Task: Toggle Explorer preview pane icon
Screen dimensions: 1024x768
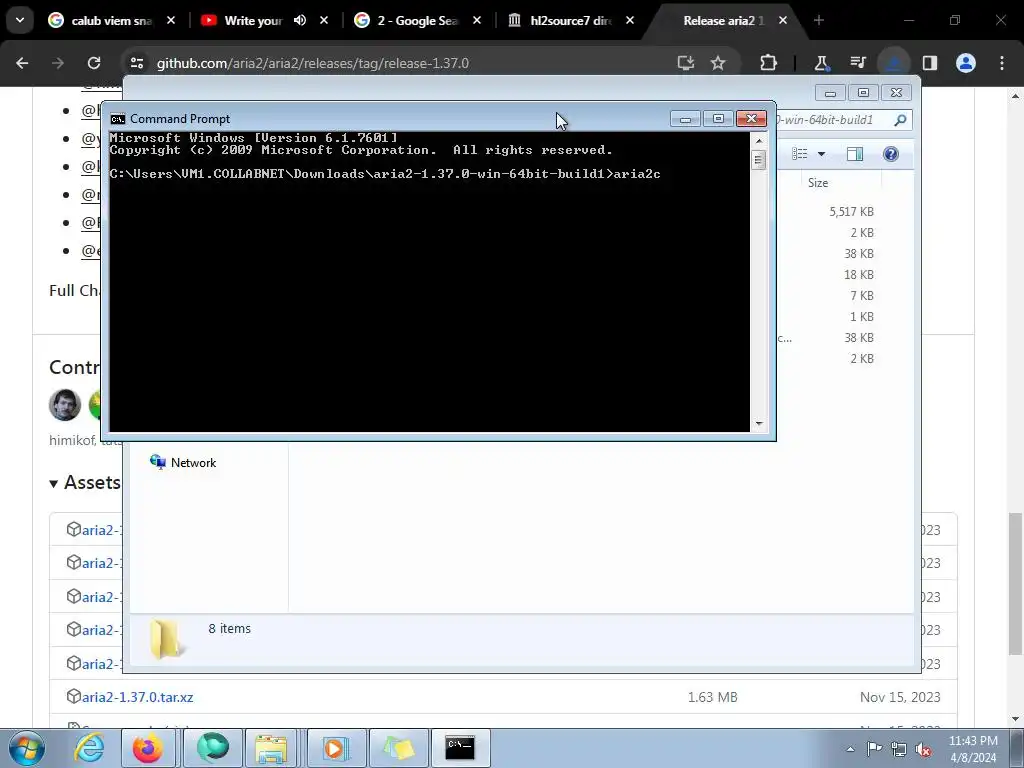Action: [x=854, y=154]
